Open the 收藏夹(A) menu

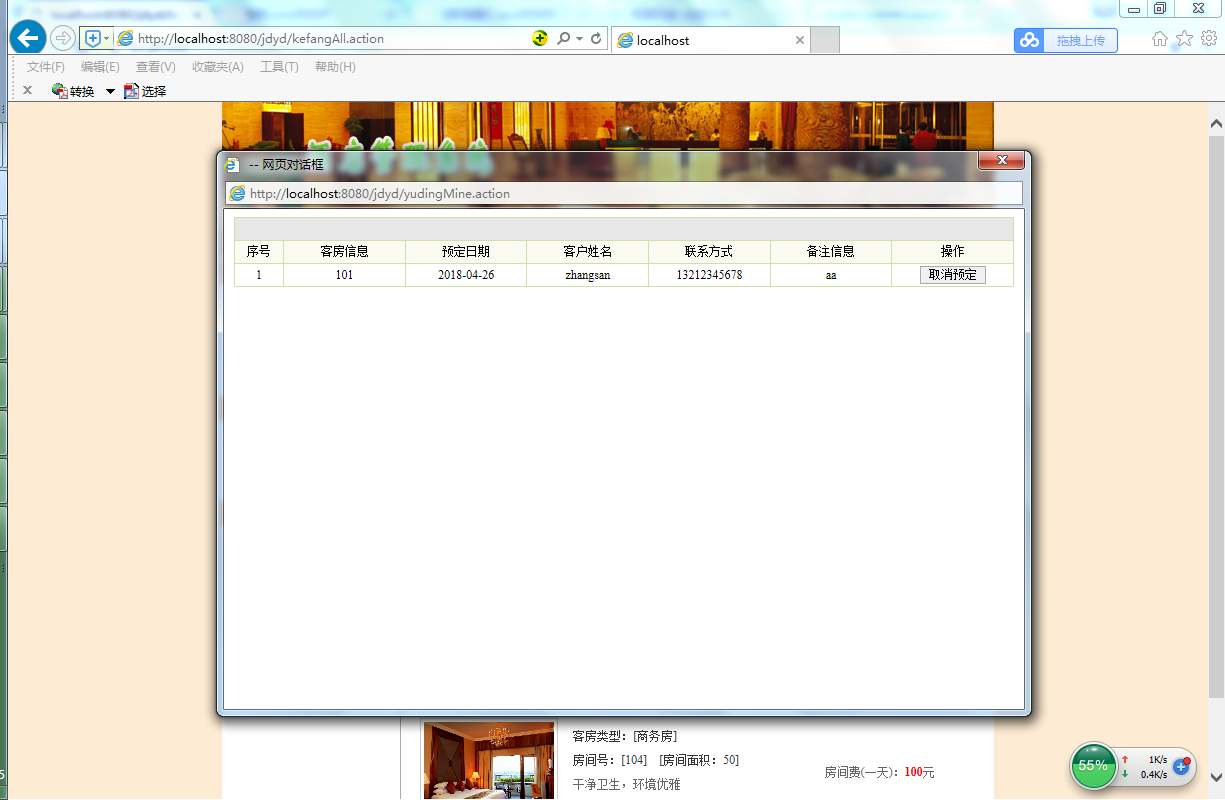(x=218, y=67)
